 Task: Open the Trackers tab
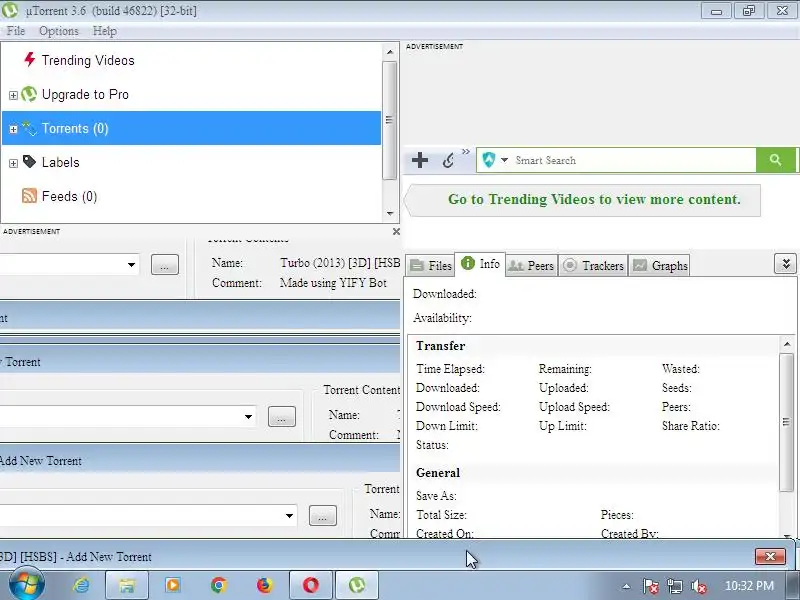click(593, 265)
